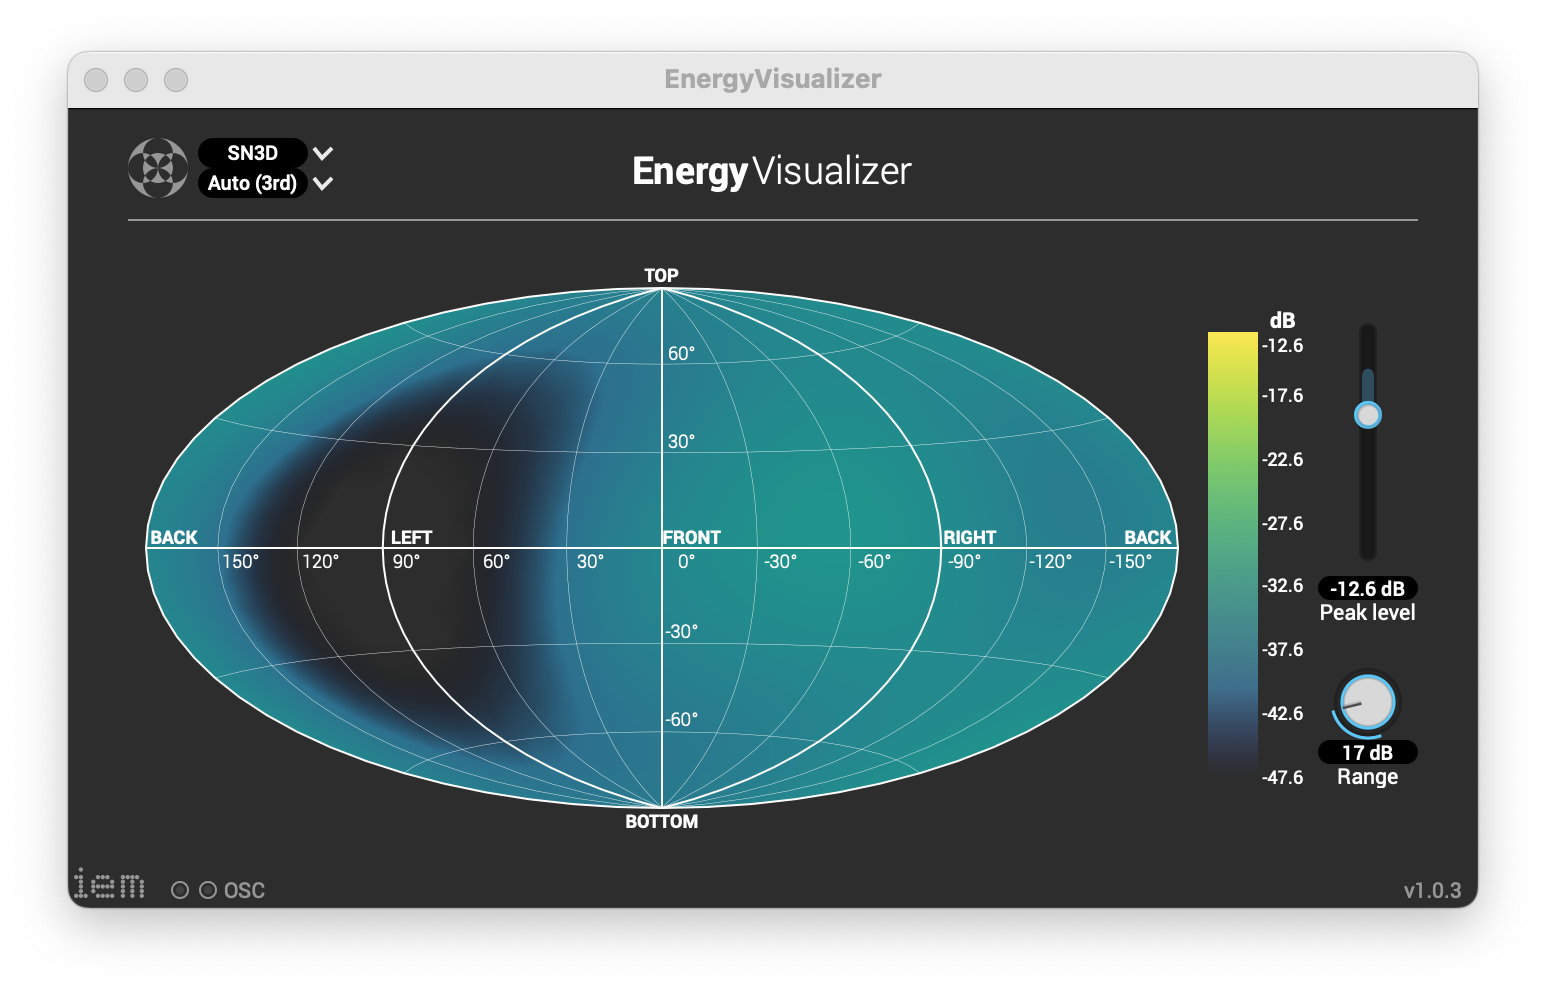Close the EnergyVisualizer window
This screenshot has height=992, width=1546.
(x=96, y=80)
